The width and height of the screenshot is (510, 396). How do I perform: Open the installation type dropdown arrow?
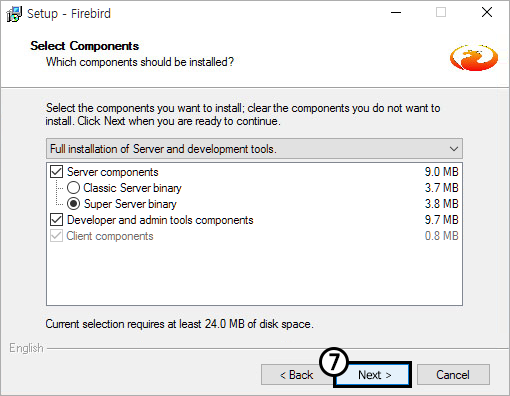[454, 149]
